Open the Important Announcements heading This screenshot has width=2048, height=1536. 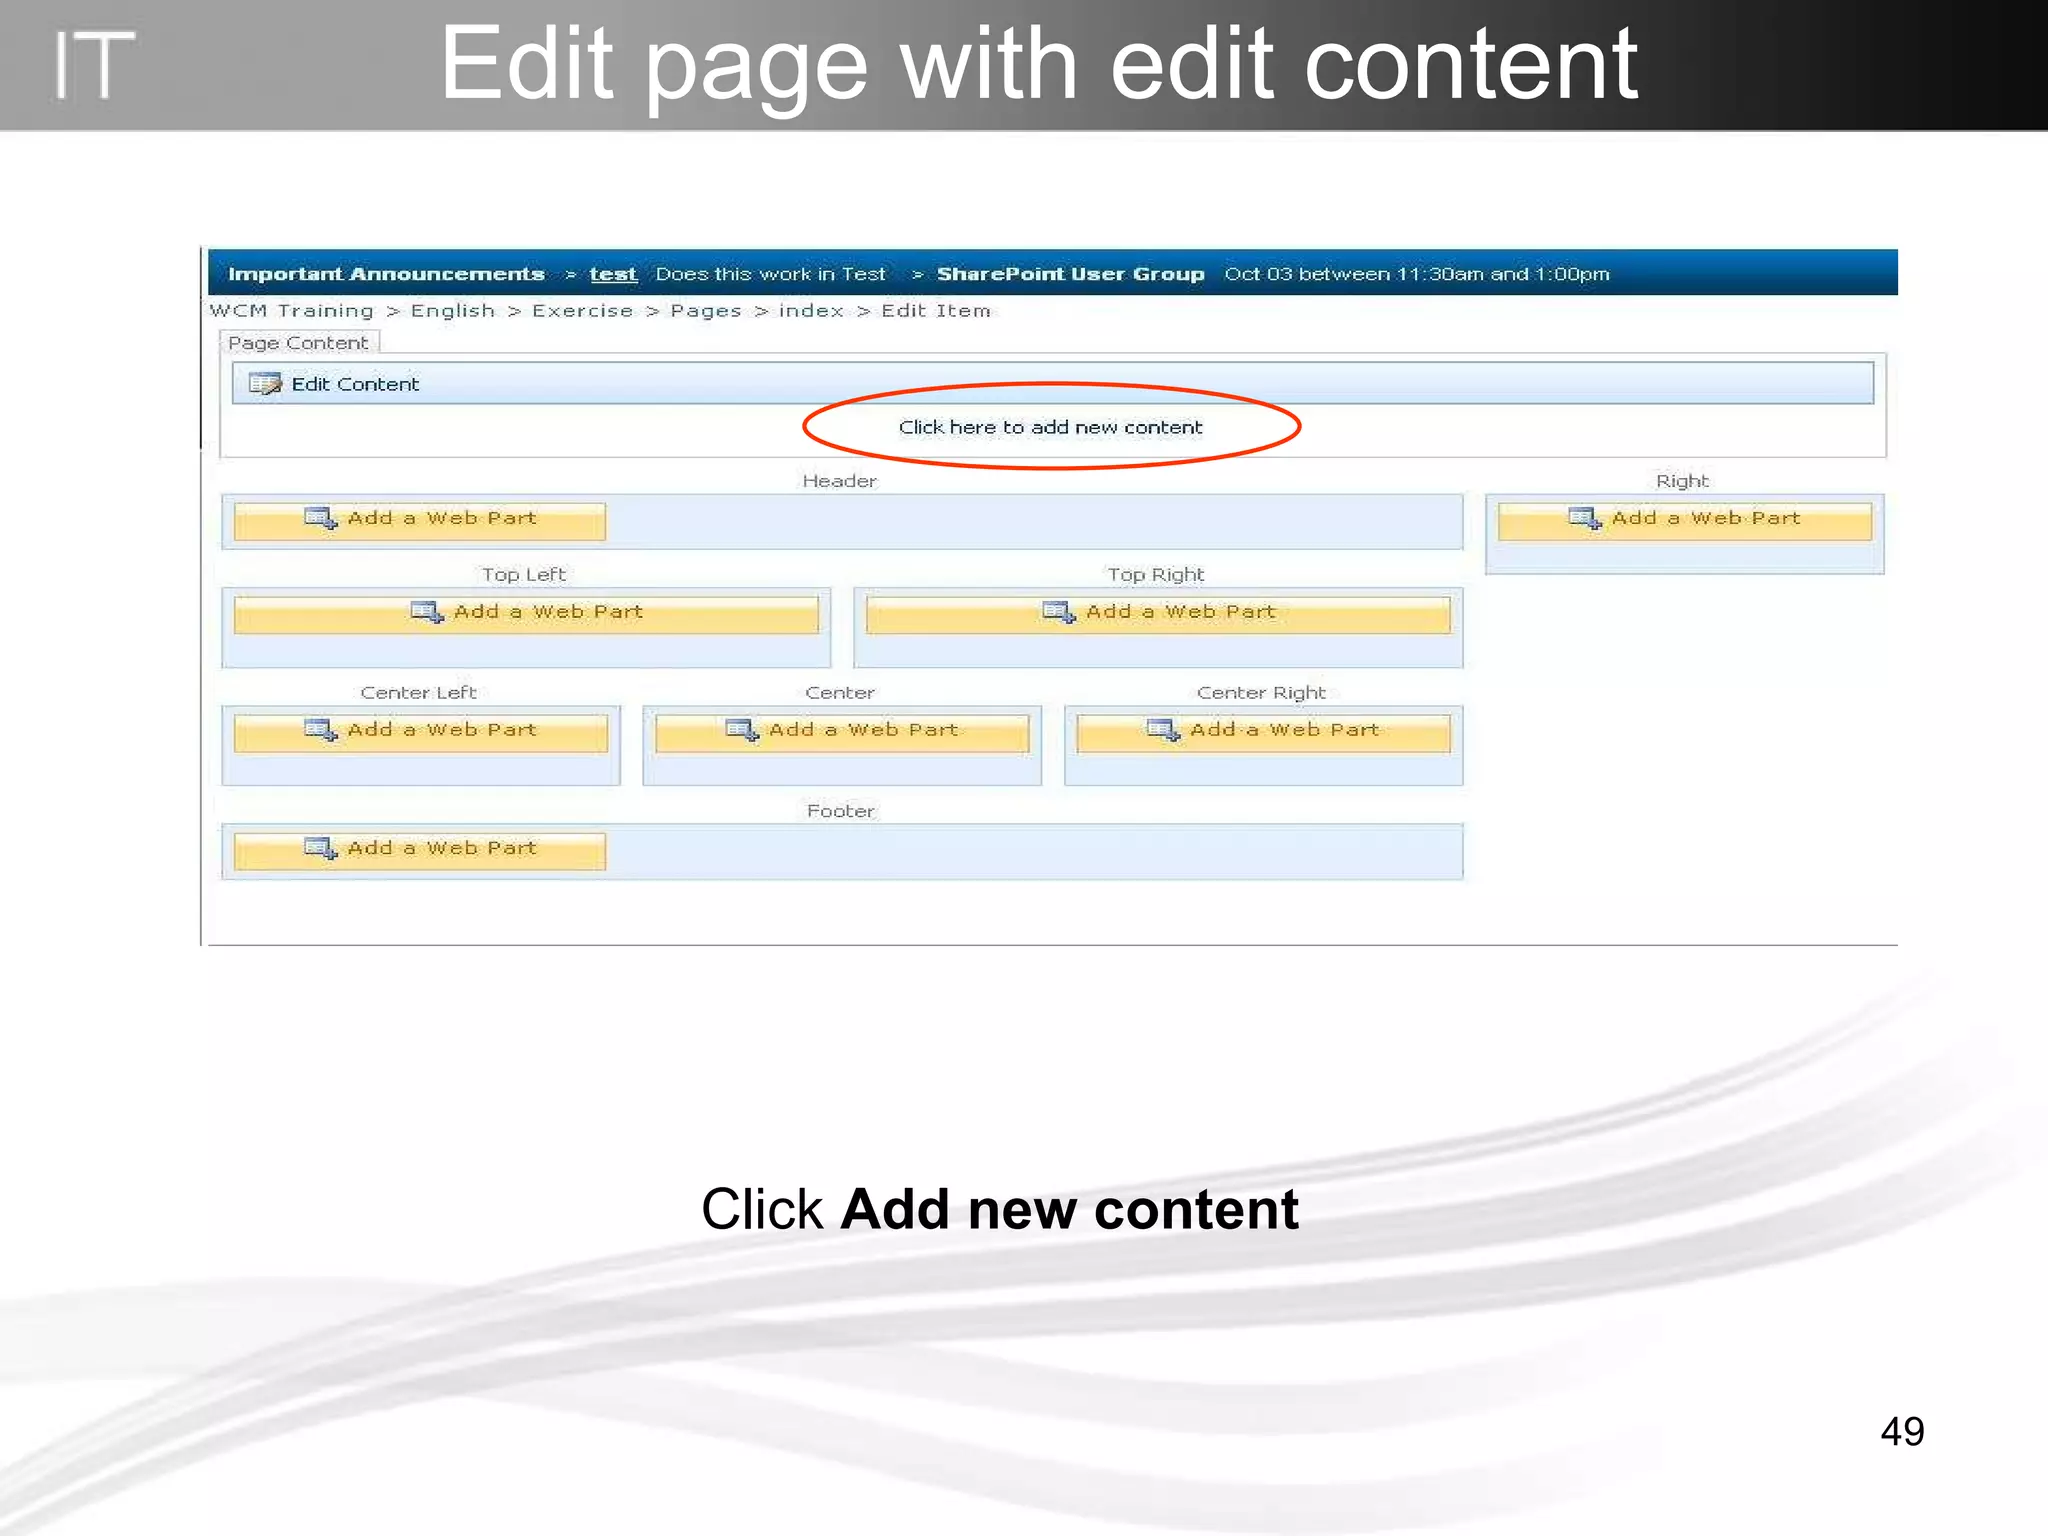(x=386, y=274)
